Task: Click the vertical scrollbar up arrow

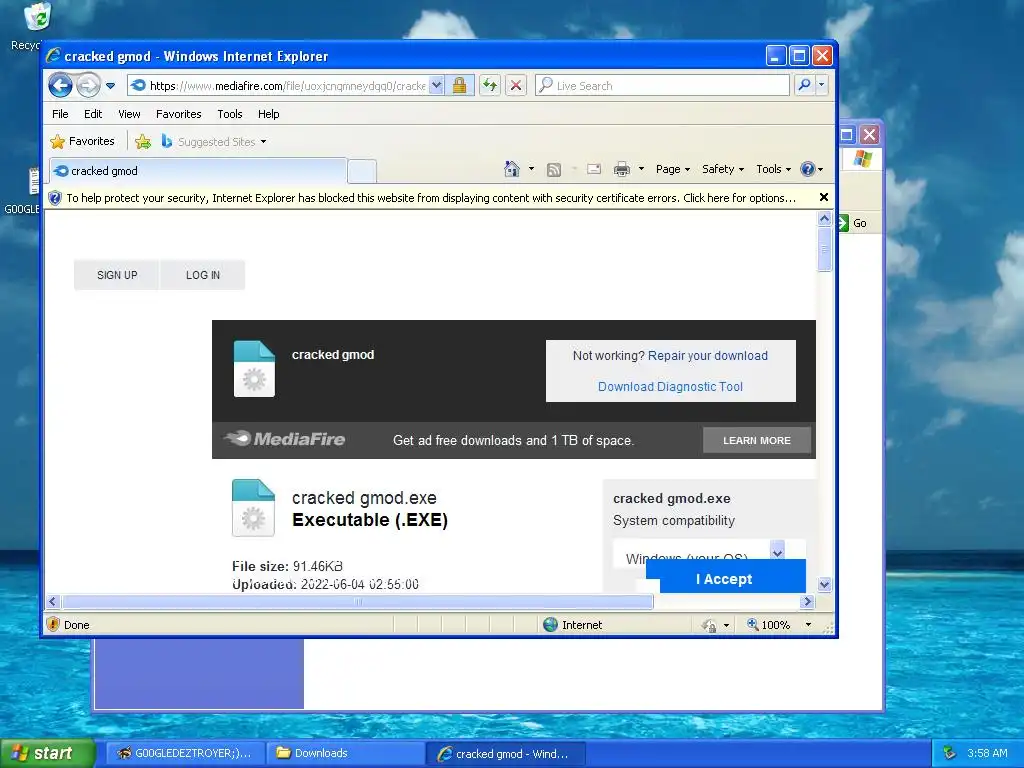Action: [824, 218]
